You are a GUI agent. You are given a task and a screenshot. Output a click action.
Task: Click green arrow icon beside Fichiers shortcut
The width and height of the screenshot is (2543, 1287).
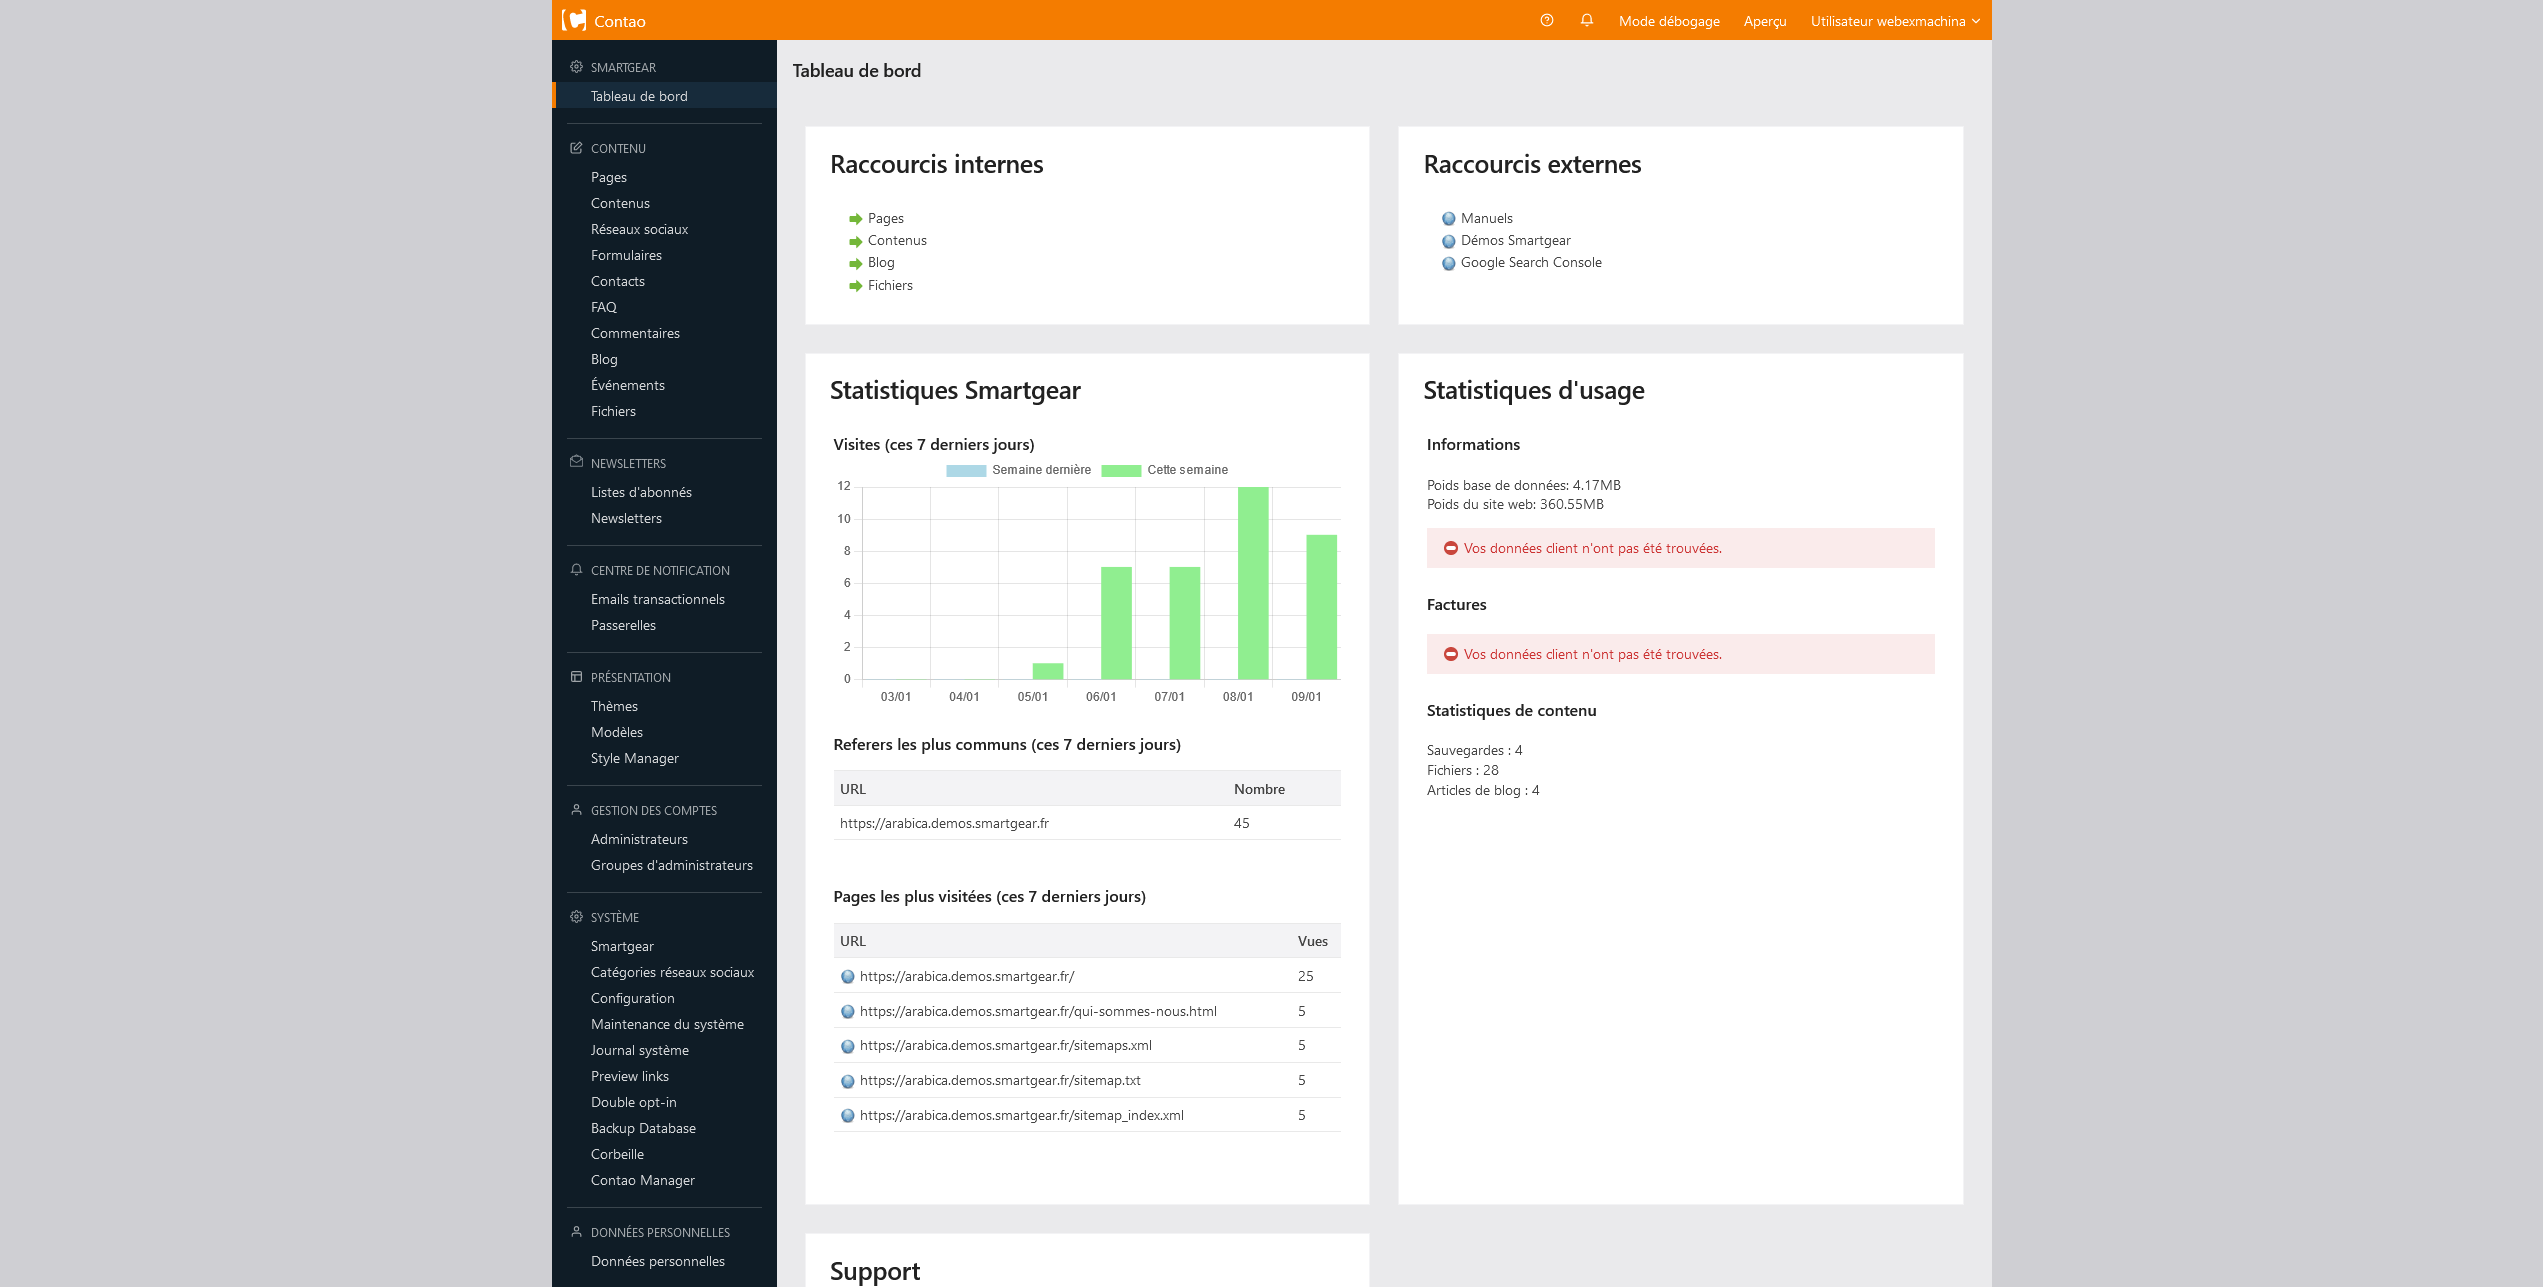click(x=855, y=286)
